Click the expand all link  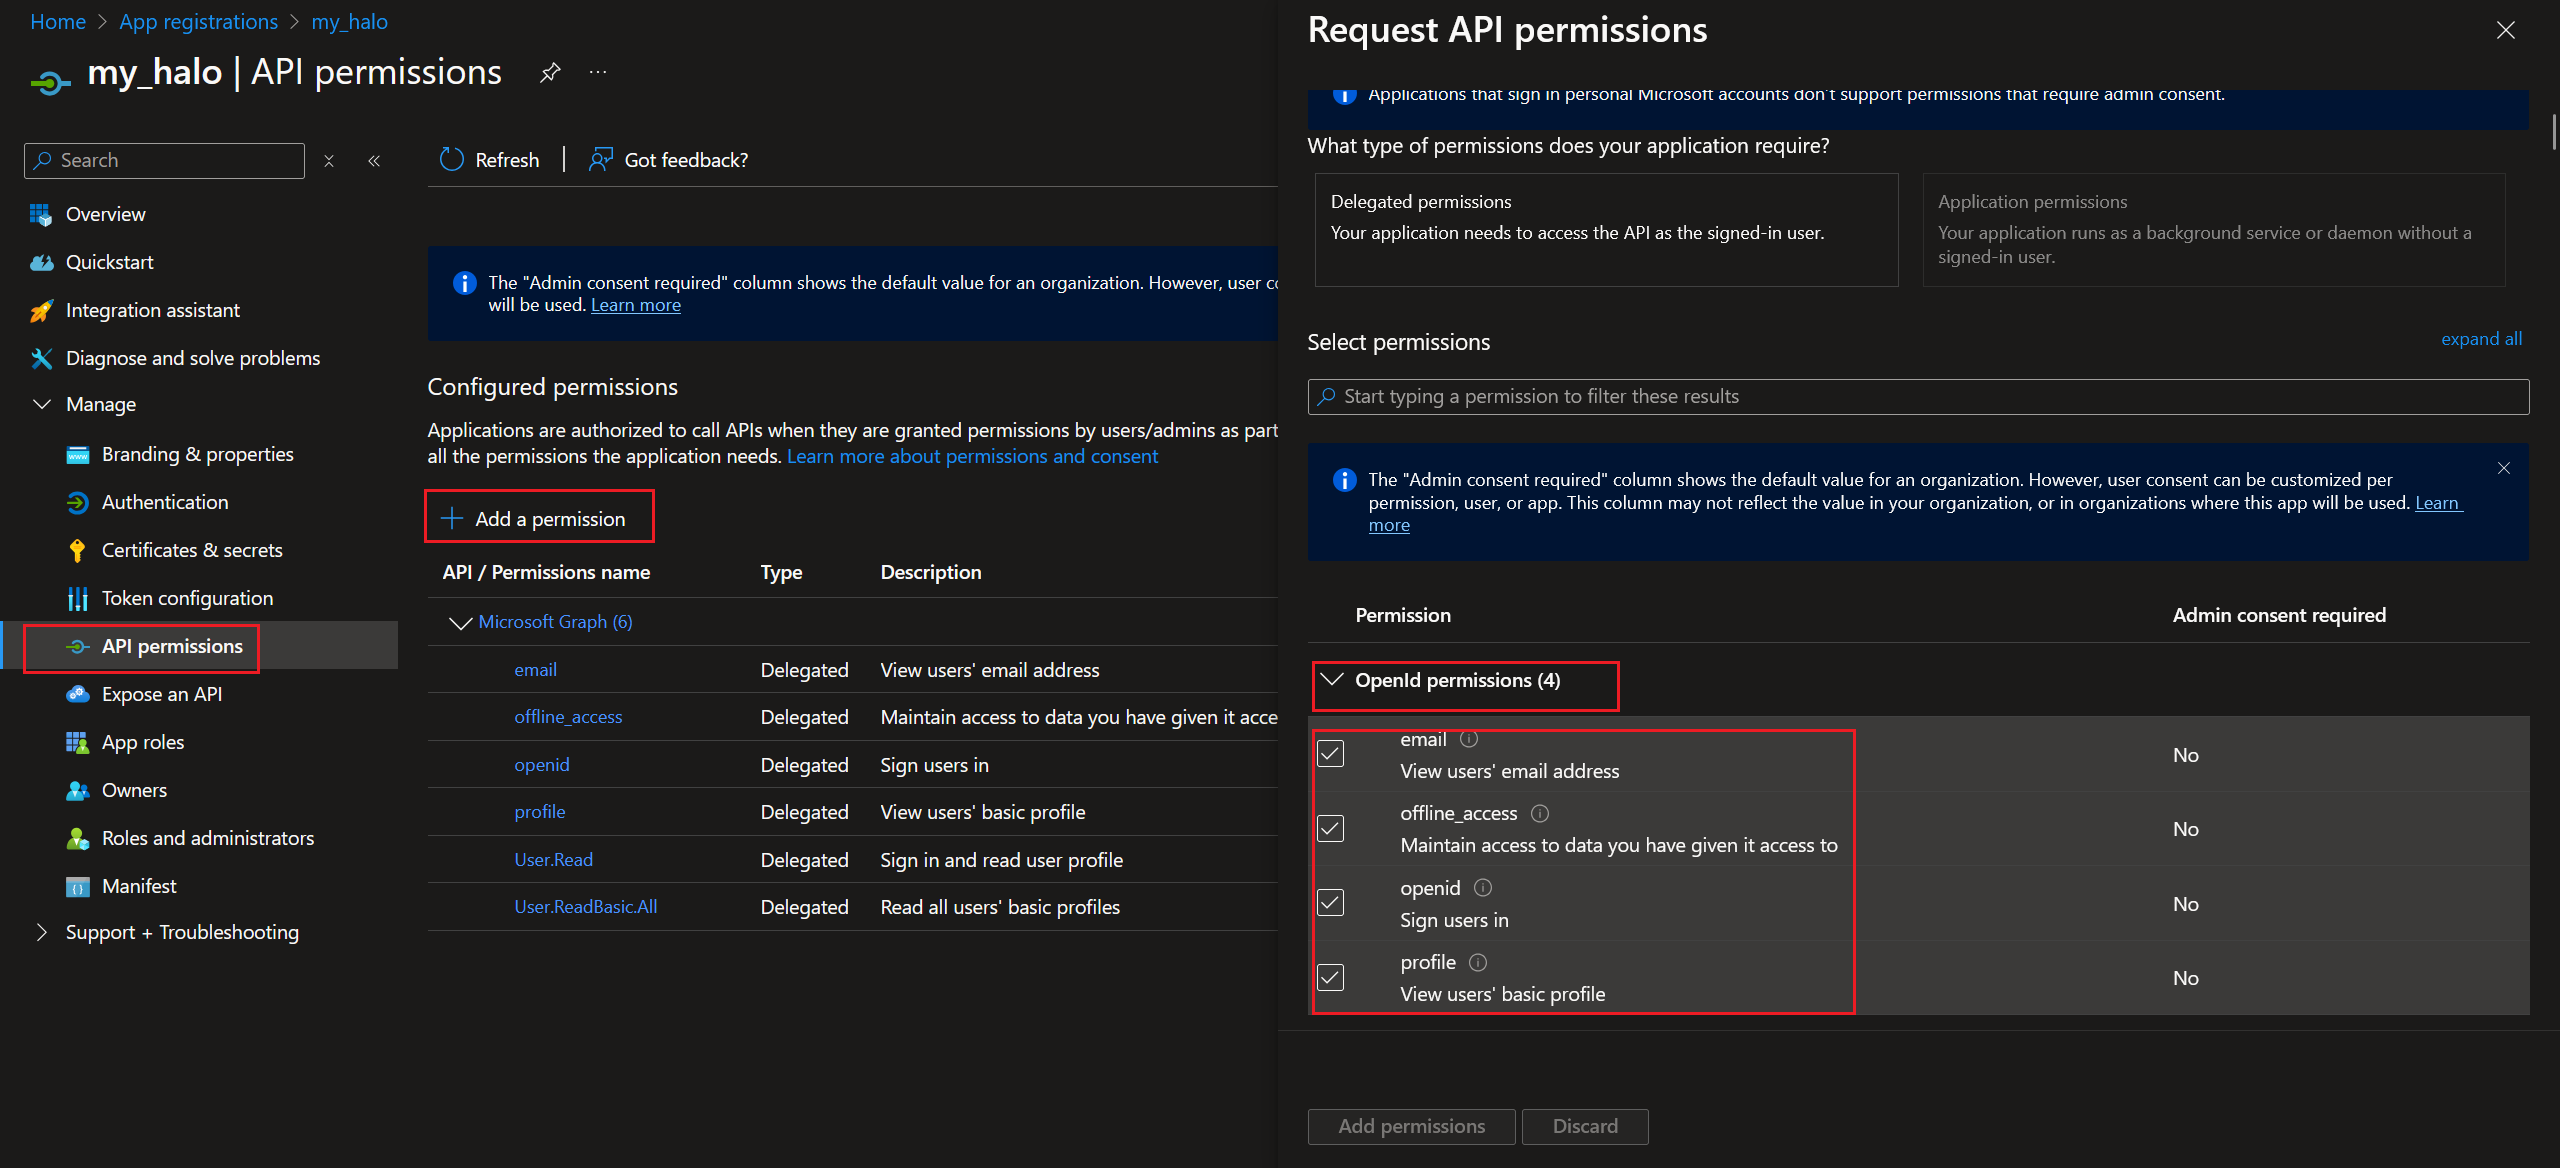[2481, 339]
